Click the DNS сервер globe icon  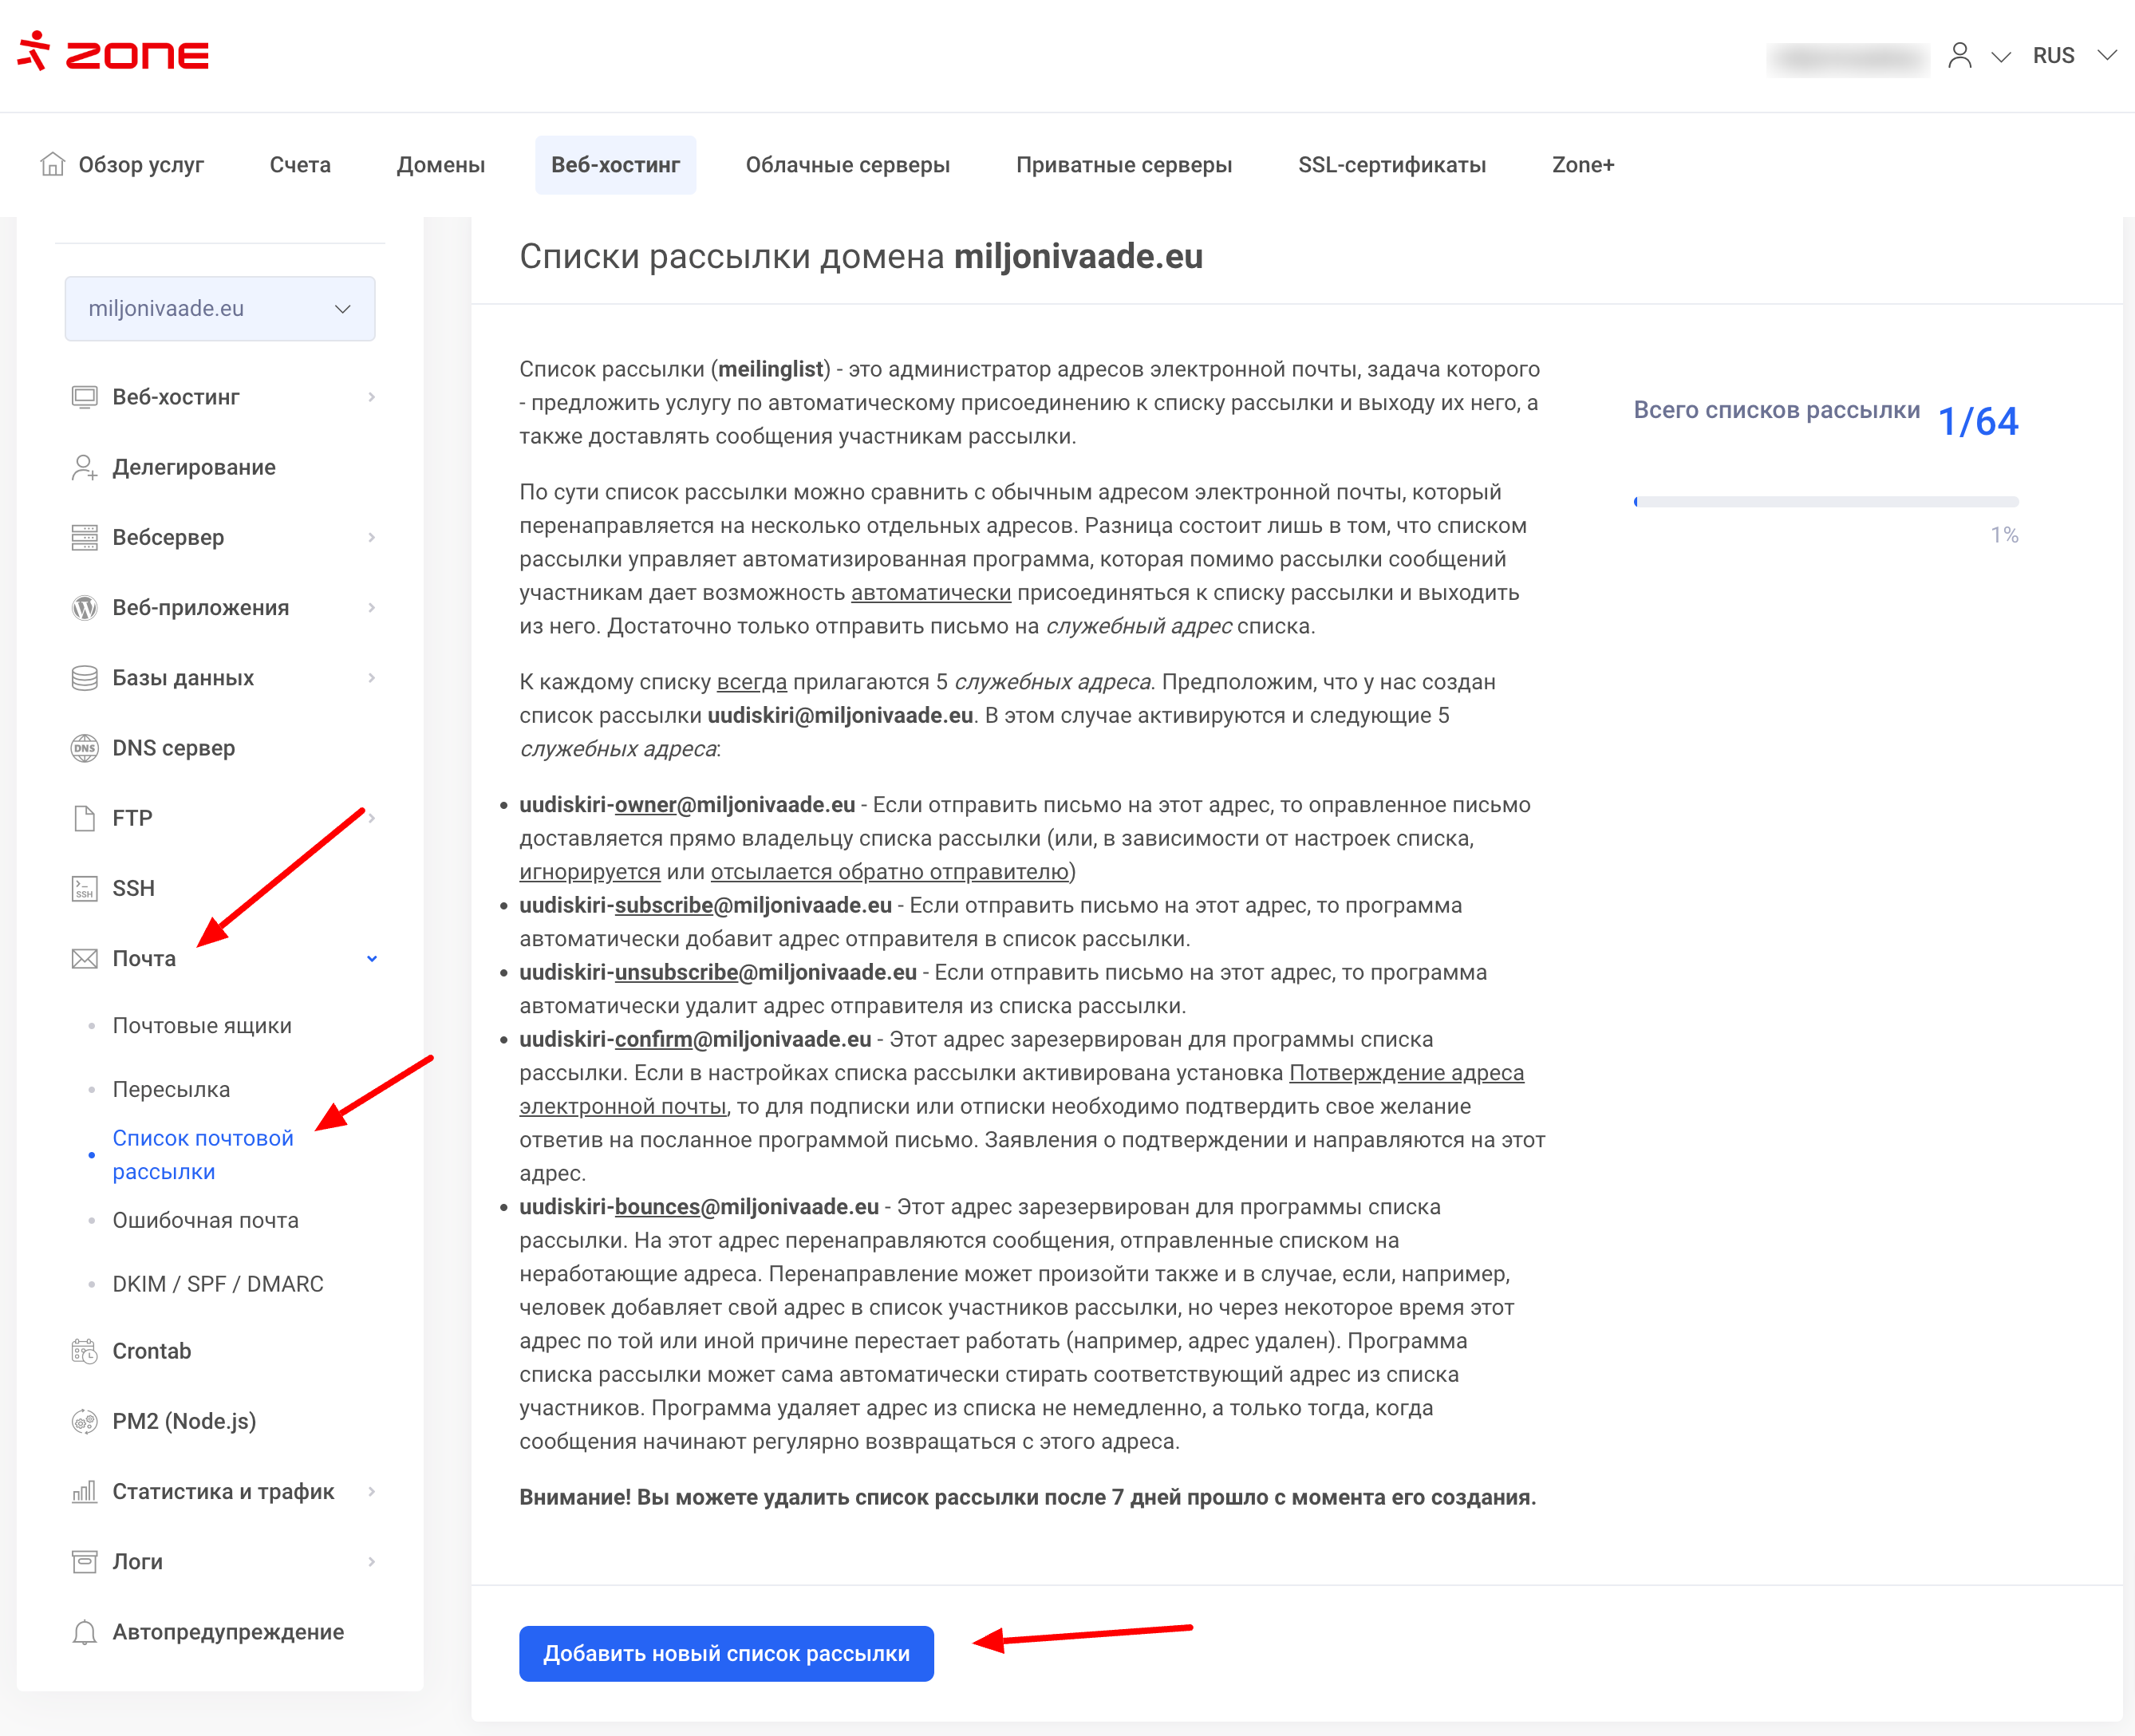click(x=84, y=748)
